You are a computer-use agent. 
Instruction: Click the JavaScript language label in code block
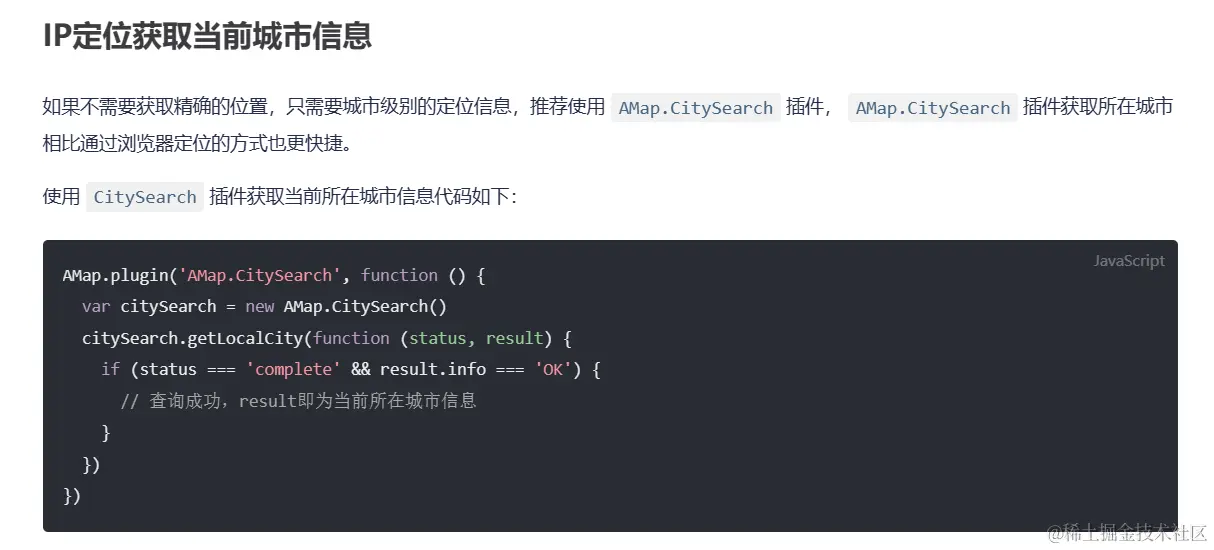point(1129,261)
